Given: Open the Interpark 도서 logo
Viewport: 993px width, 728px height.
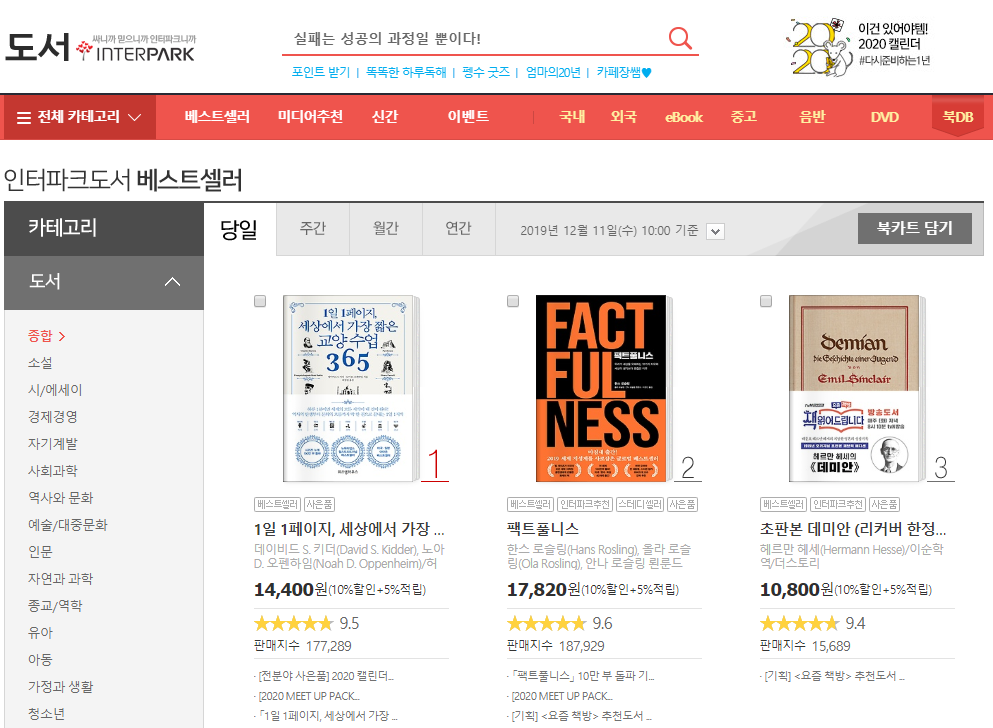Looking at the screenshot, I should click(101, 47).
